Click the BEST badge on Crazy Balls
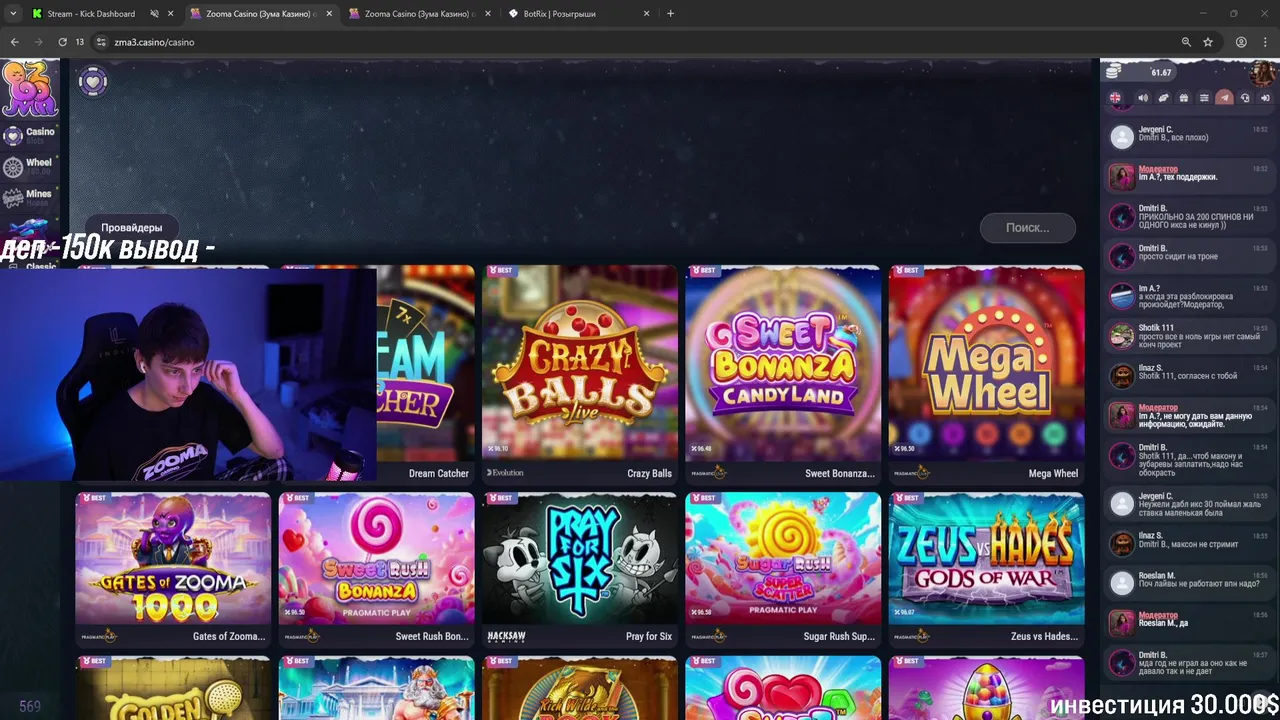Image resolution: width=1280 pixels, height=720 pixels. coord(502,271)
